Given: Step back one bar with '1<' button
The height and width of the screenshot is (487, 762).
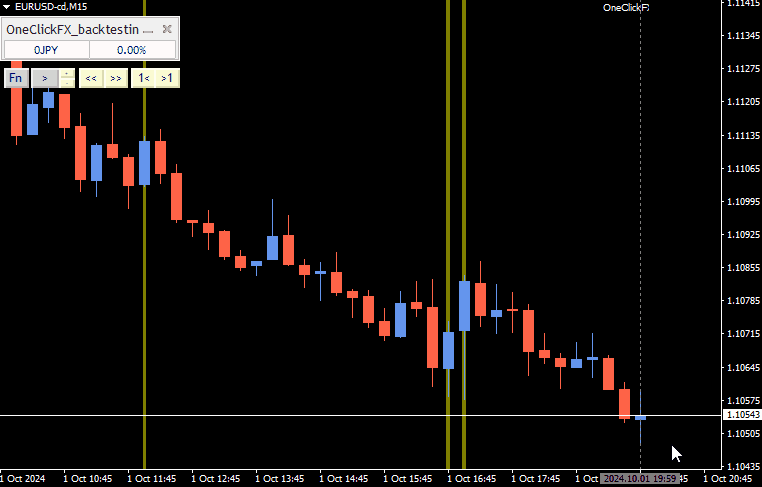Looking at the screenshot, I should [x=143, y=78].
